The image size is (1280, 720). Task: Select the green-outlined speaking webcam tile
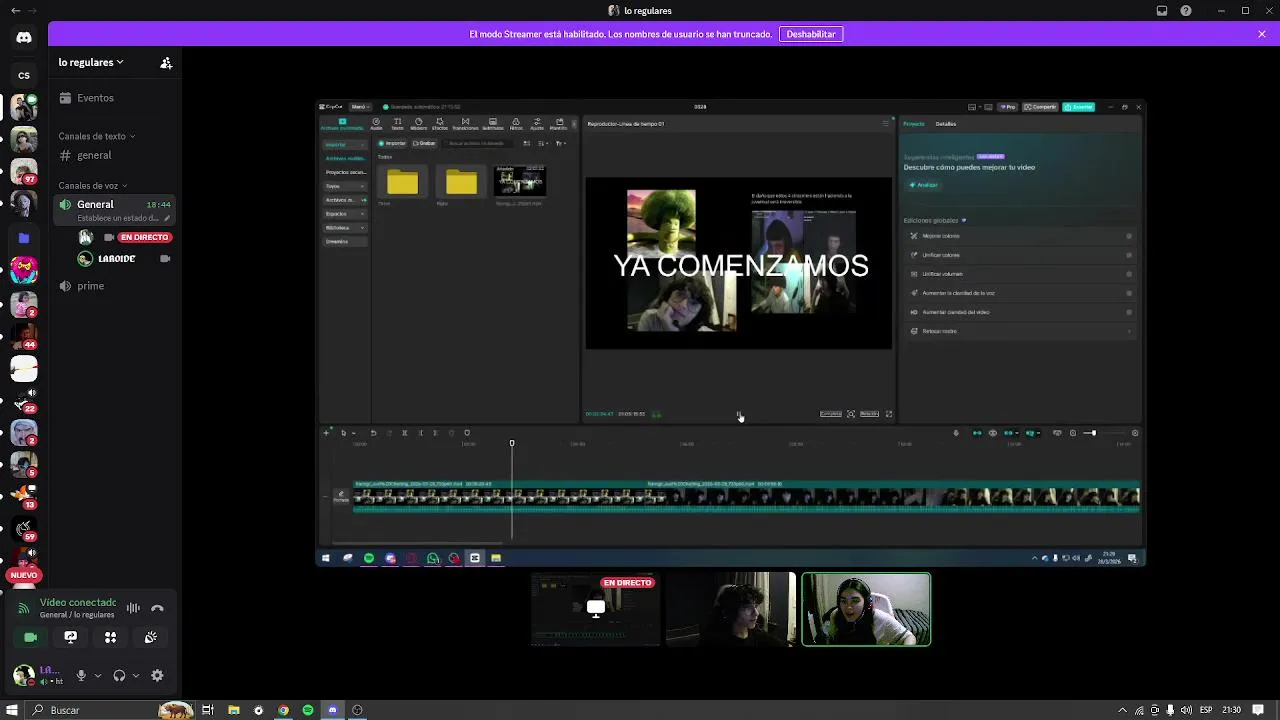click(866, 609)
